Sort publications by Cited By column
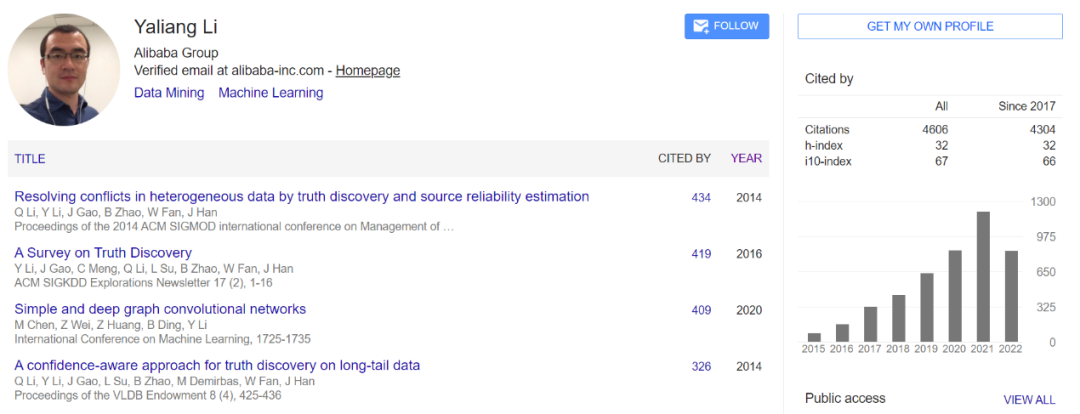The height and width of the screenshot is (414, 1080). tap(684, 158)
